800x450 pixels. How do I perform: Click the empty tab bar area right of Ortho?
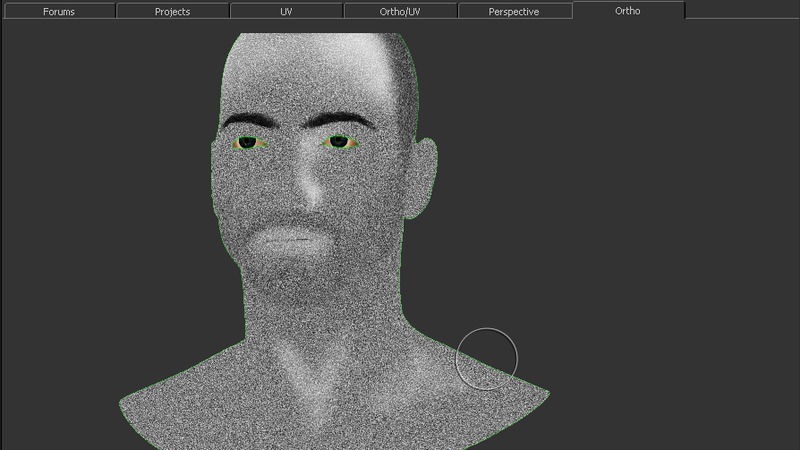740,11
